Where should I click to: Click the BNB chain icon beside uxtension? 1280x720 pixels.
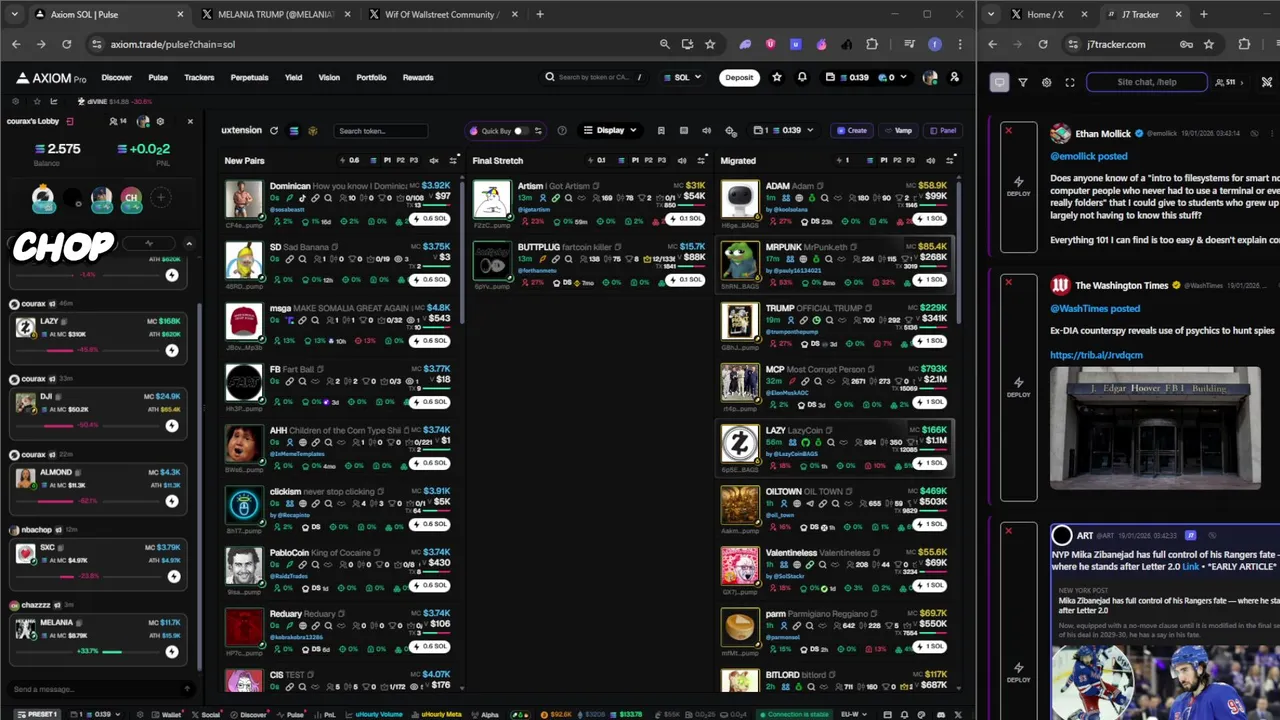click(x=313, y=131)
